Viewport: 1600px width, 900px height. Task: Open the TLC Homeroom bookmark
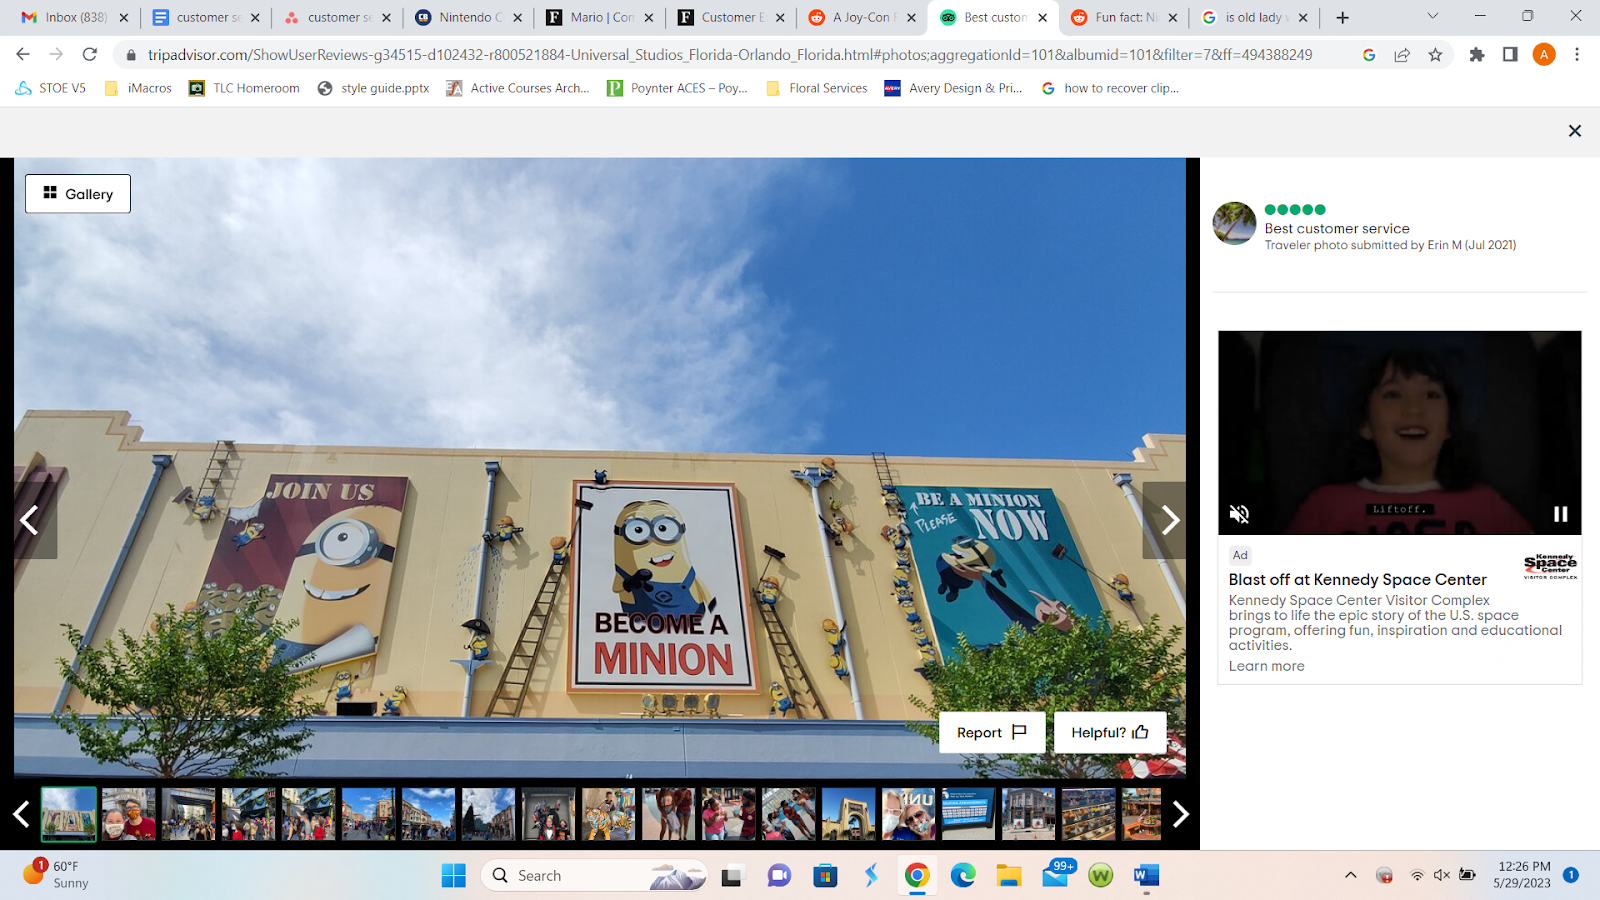pos(245,88)
